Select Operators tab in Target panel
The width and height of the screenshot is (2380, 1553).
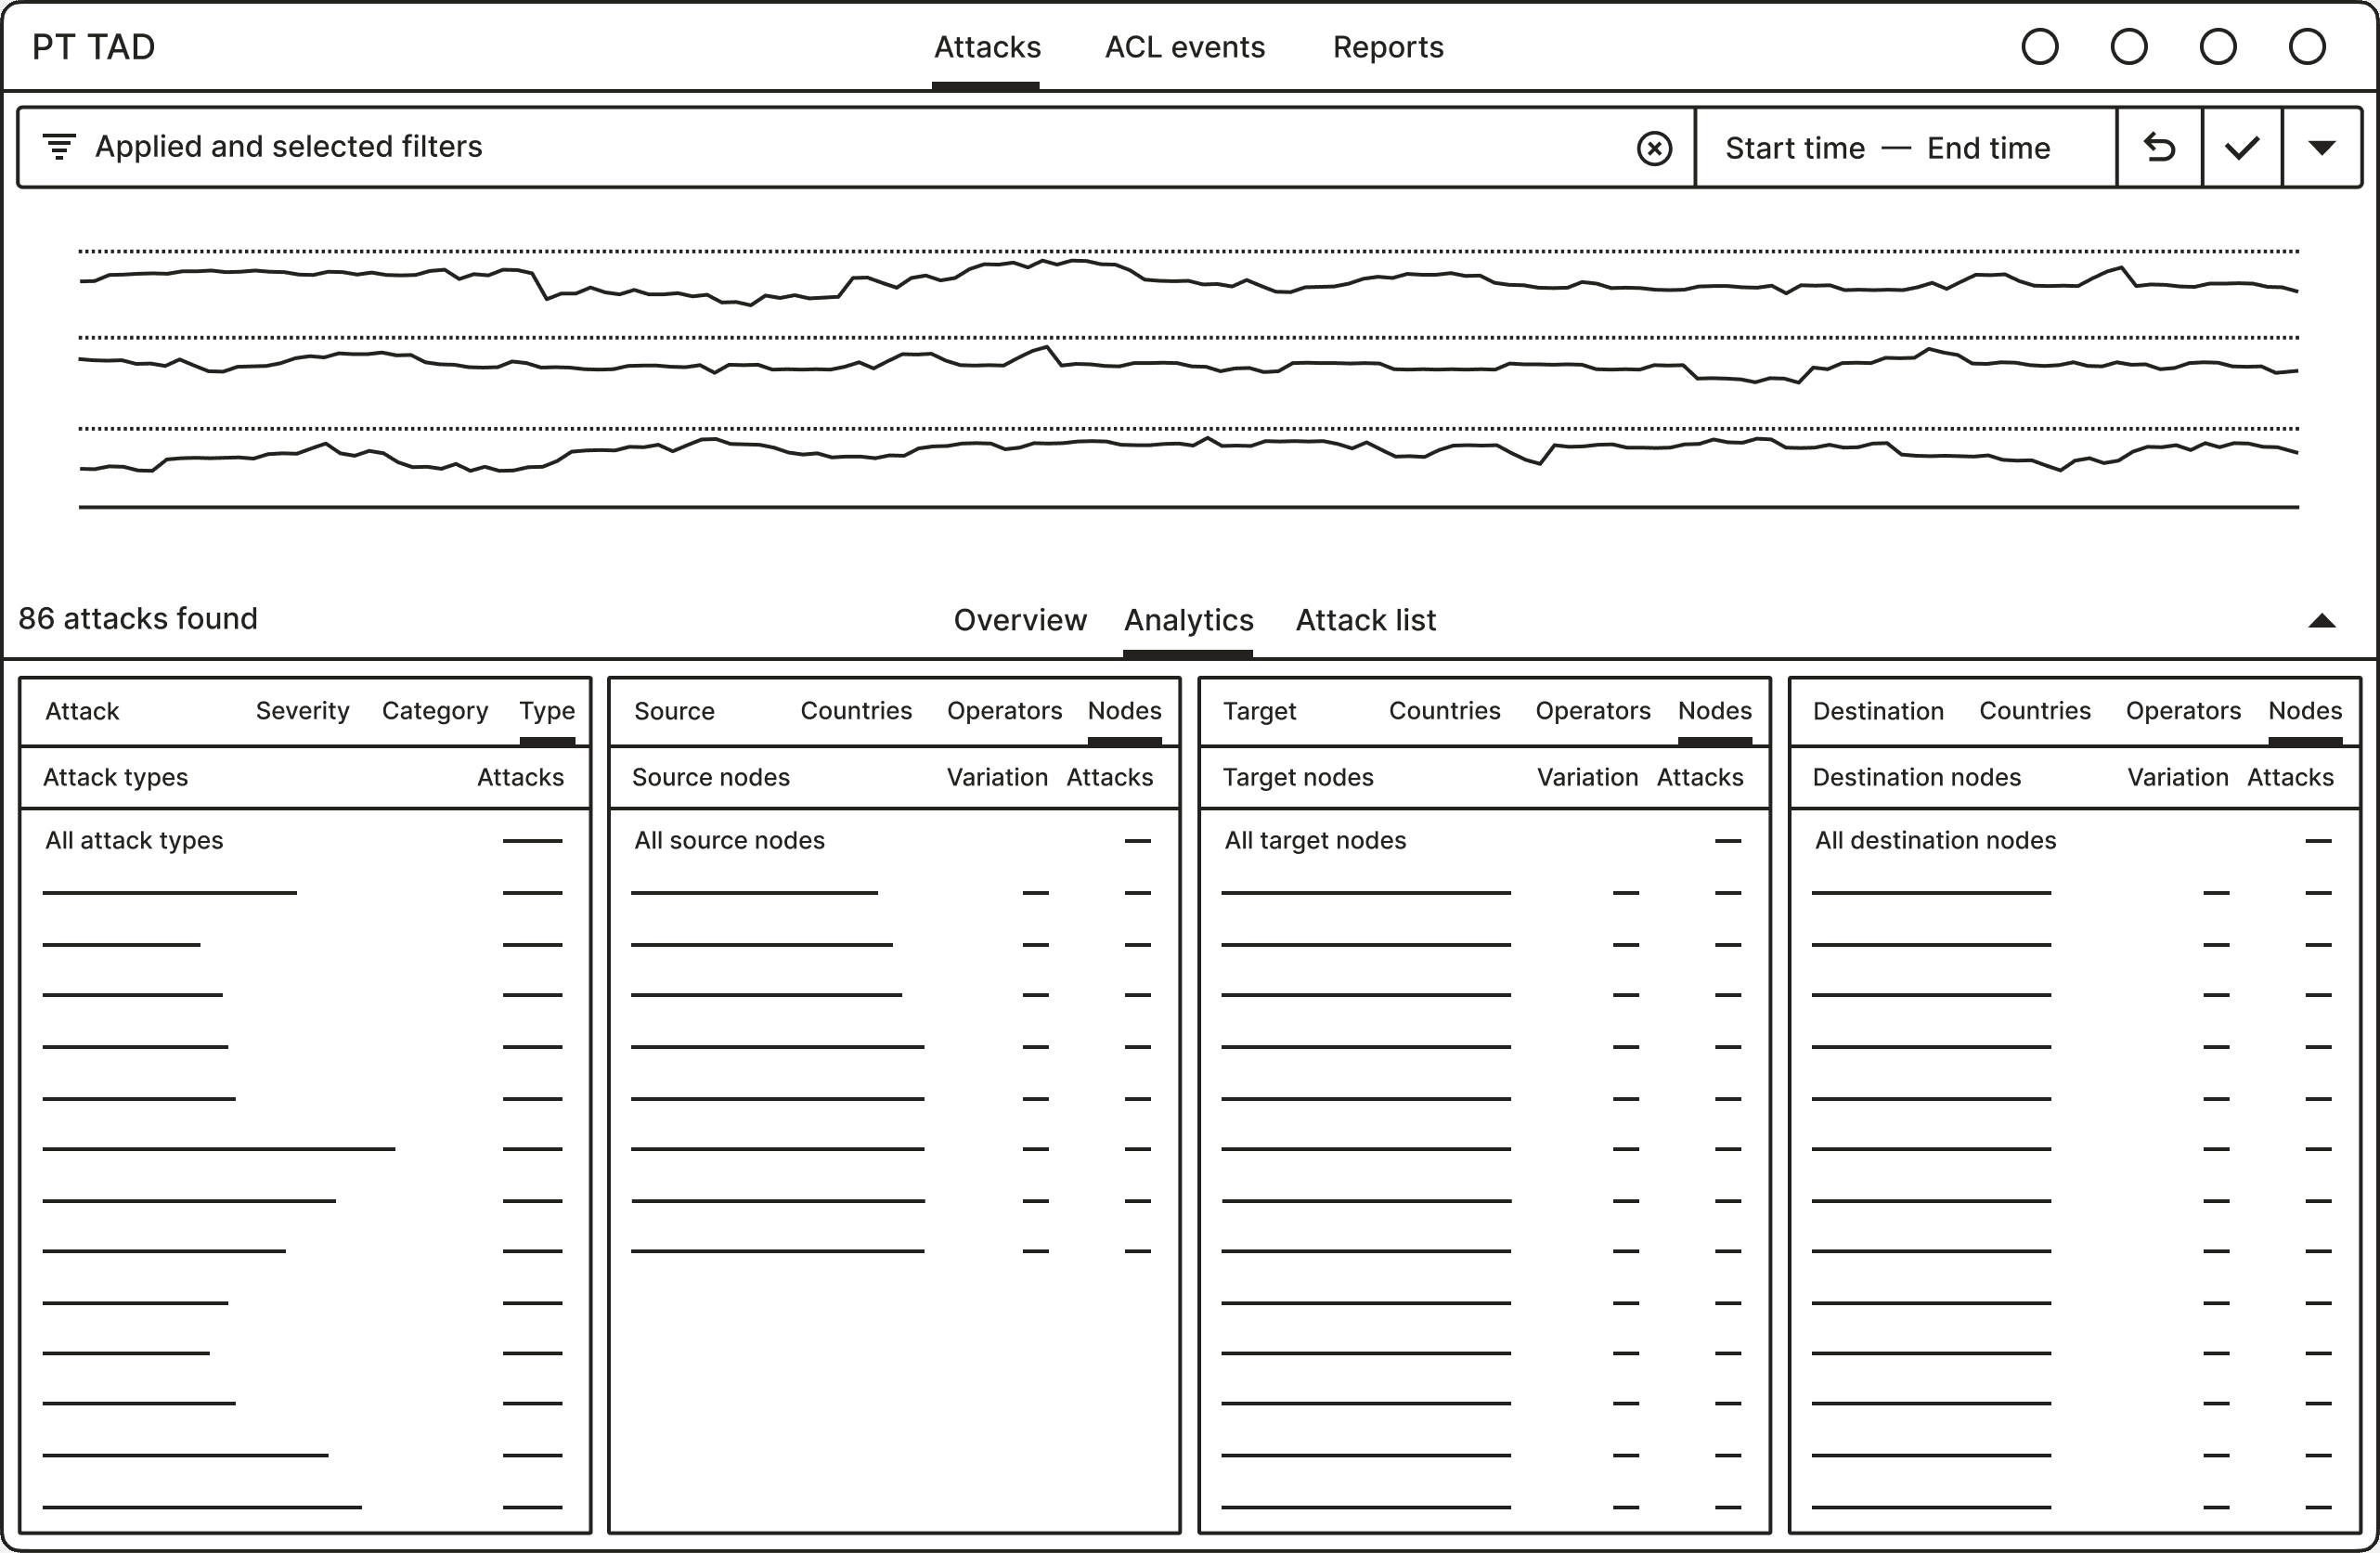click(x=1592, y=711)
